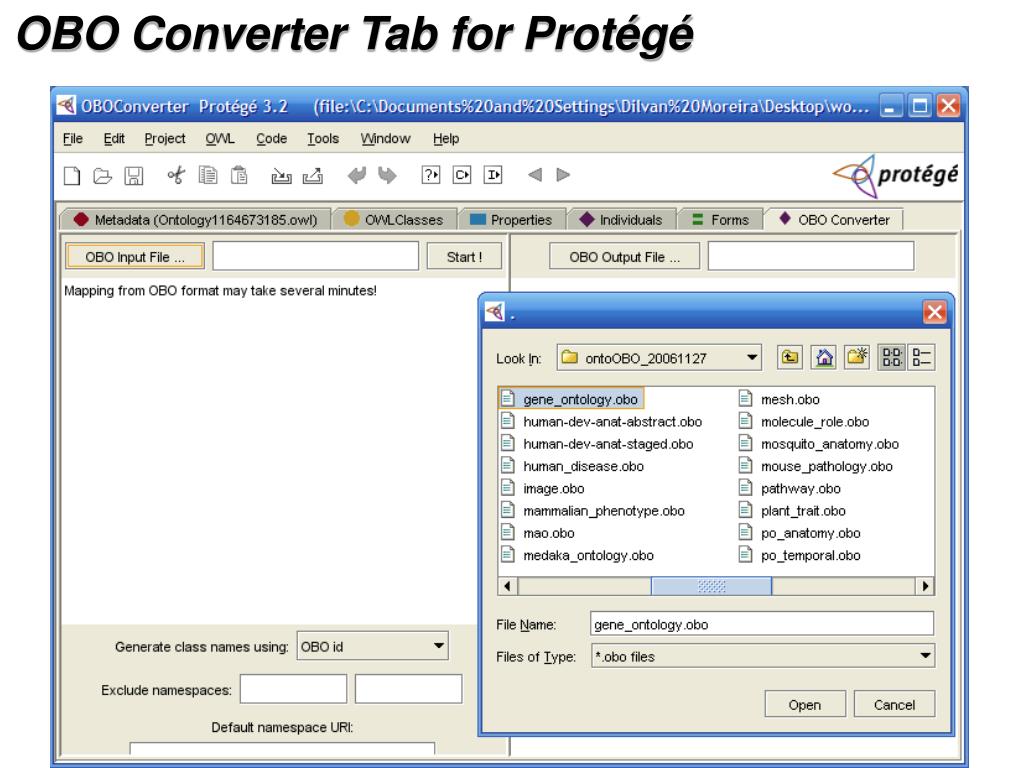Click the Redo arrow icon

tap(387, 175)
